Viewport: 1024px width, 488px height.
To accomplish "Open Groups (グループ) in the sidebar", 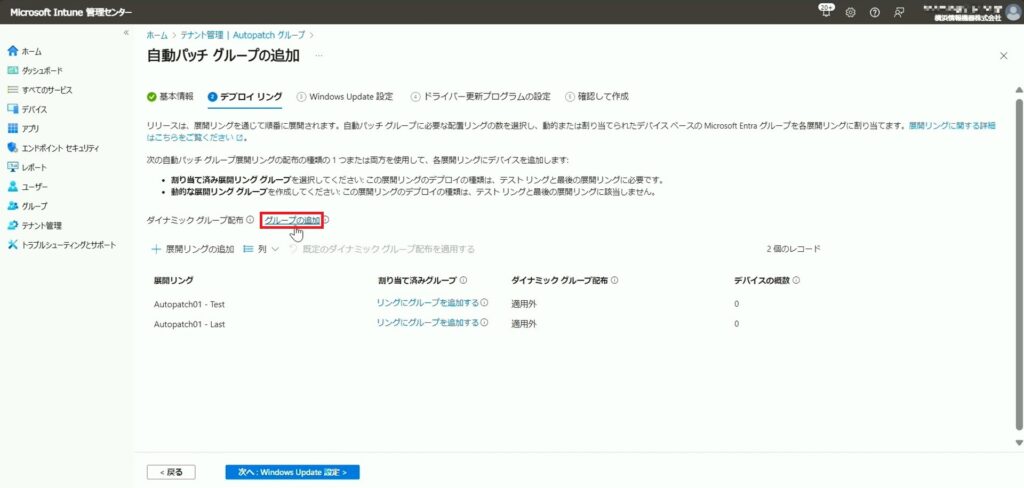I will 27,206.
